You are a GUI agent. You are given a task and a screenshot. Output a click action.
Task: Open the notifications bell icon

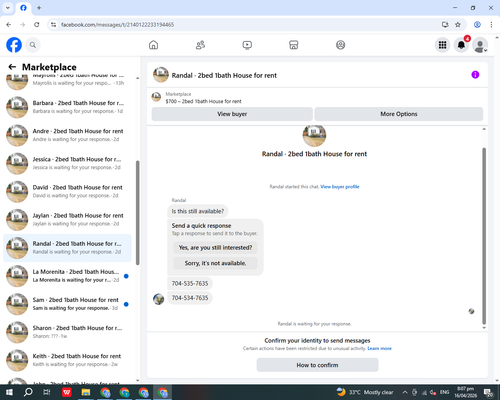click(461, 45)
